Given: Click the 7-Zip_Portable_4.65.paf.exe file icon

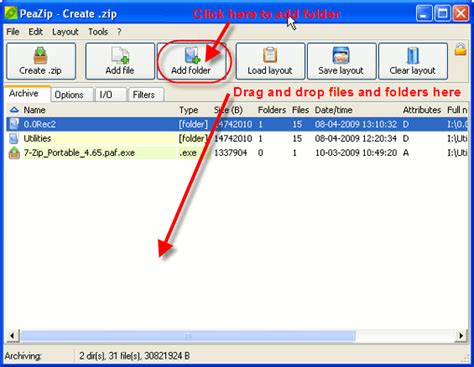Looking at the screenshot, I should [14, 153].
